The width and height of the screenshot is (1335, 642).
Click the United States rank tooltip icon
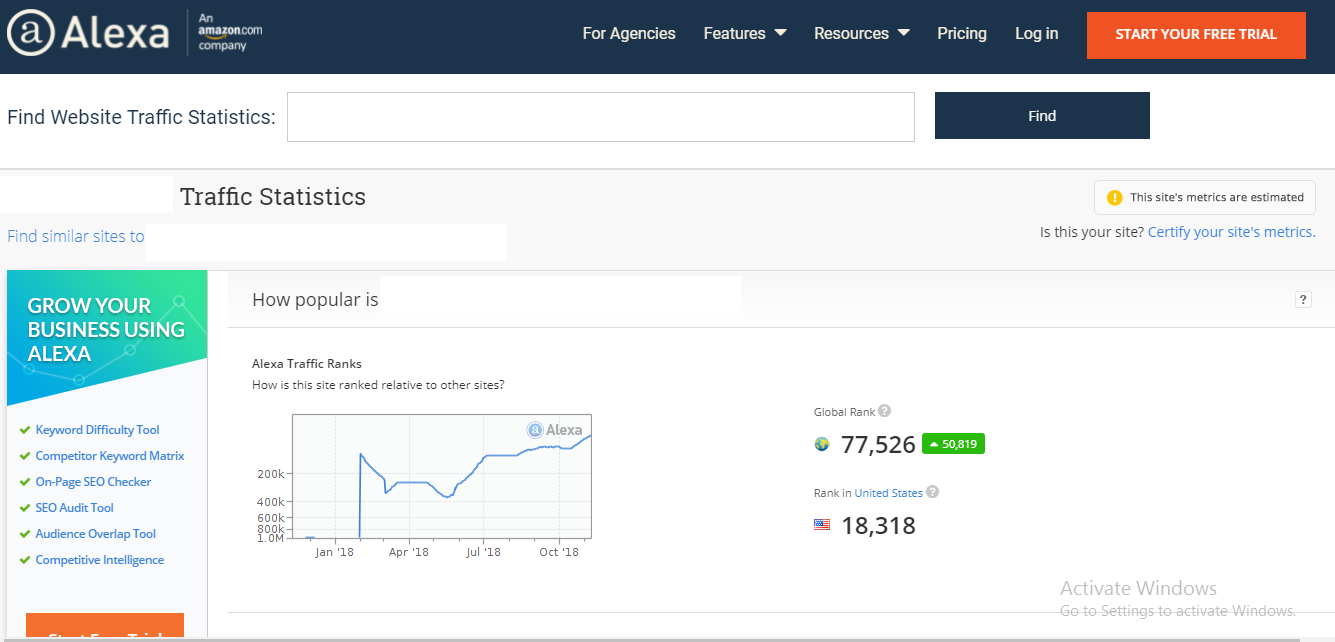point(932,492)
